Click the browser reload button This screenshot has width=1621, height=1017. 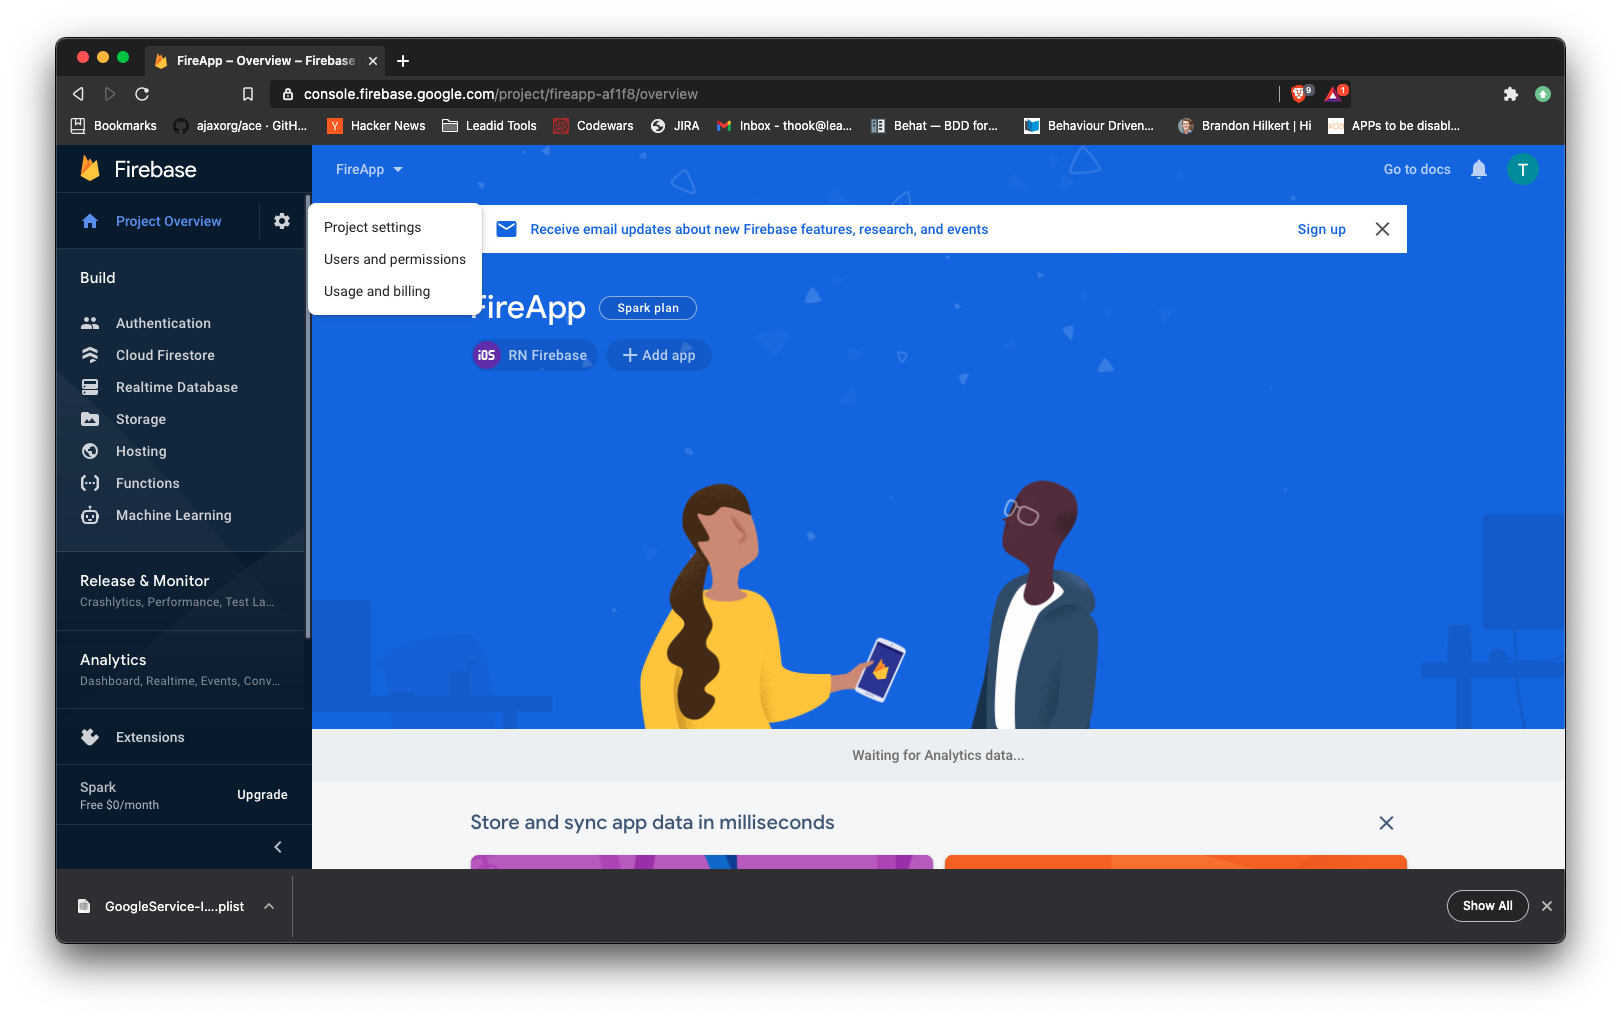(x=142, y=94)
